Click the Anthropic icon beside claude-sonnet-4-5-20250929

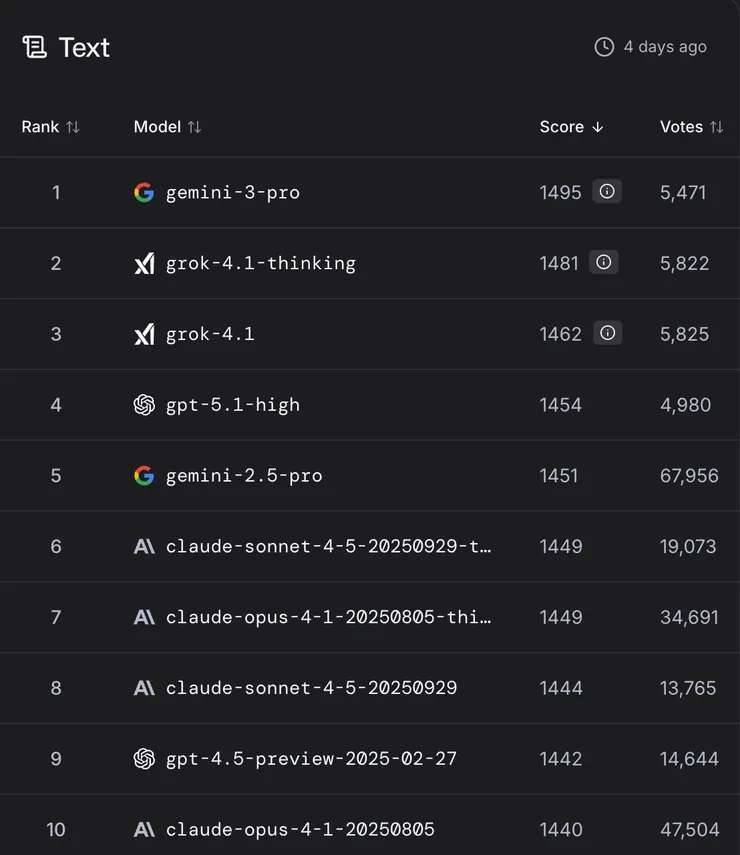pyautogui.click(x=145, y=688)
